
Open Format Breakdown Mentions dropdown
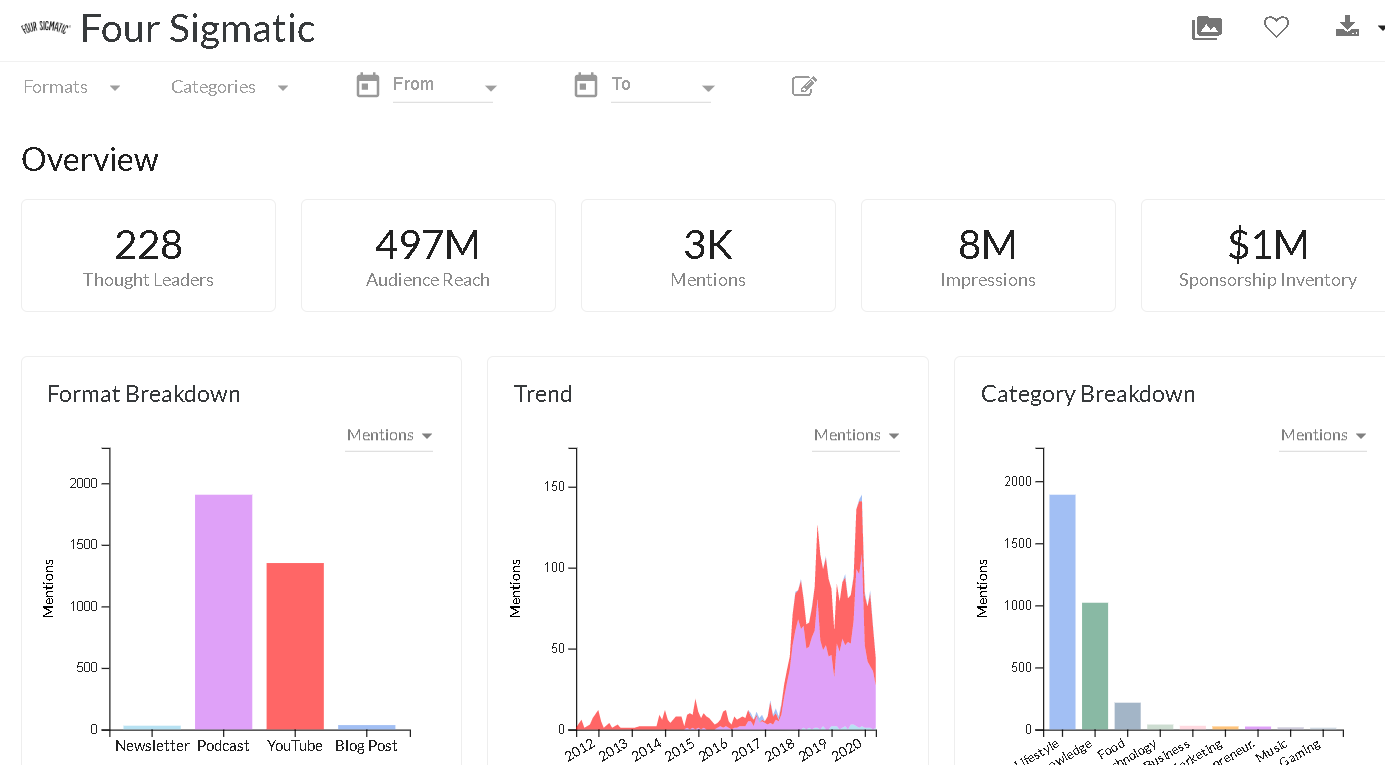click(x=389, y=435)
